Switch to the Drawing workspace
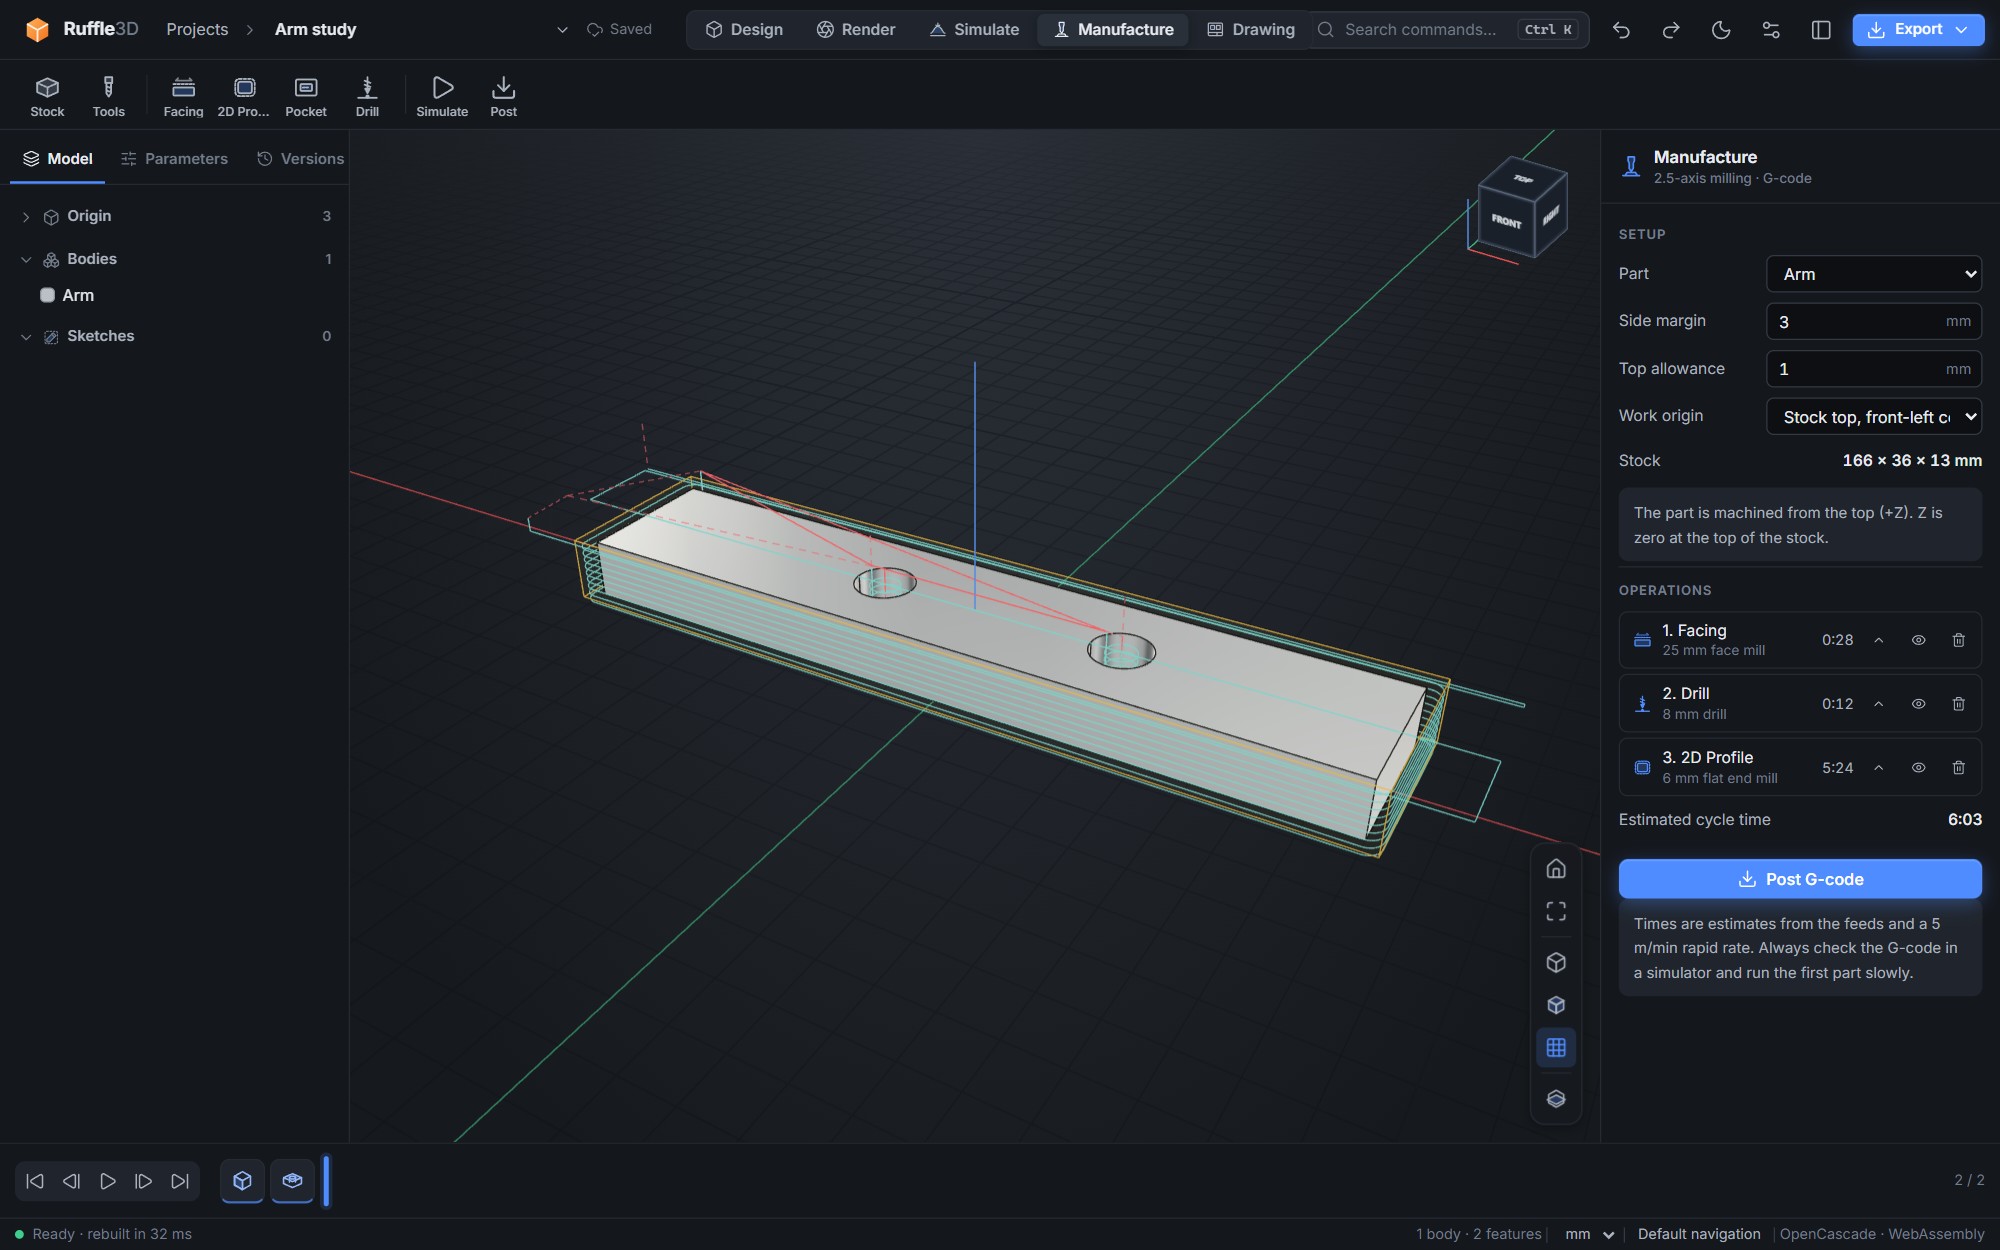2000x1250 pixels. click(1250, 30)
